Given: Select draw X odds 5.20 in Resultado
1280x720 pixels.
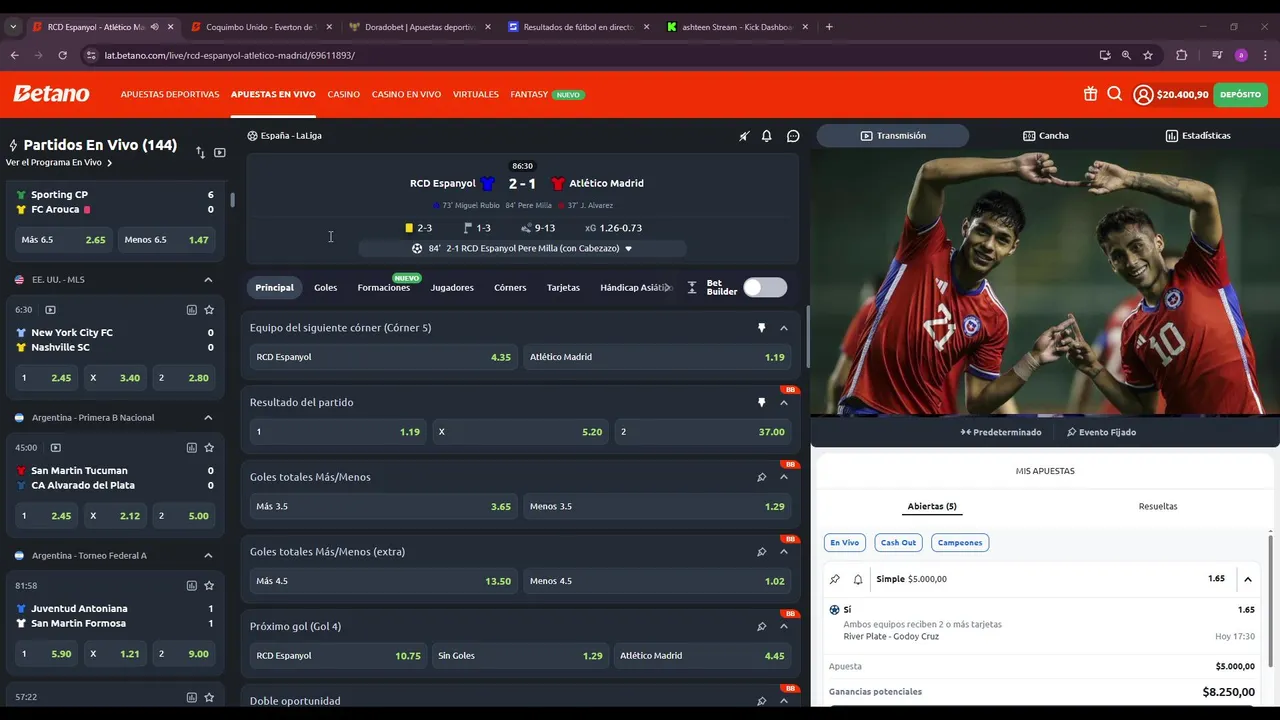Looking at the screenshot, I should click(520, 432).
